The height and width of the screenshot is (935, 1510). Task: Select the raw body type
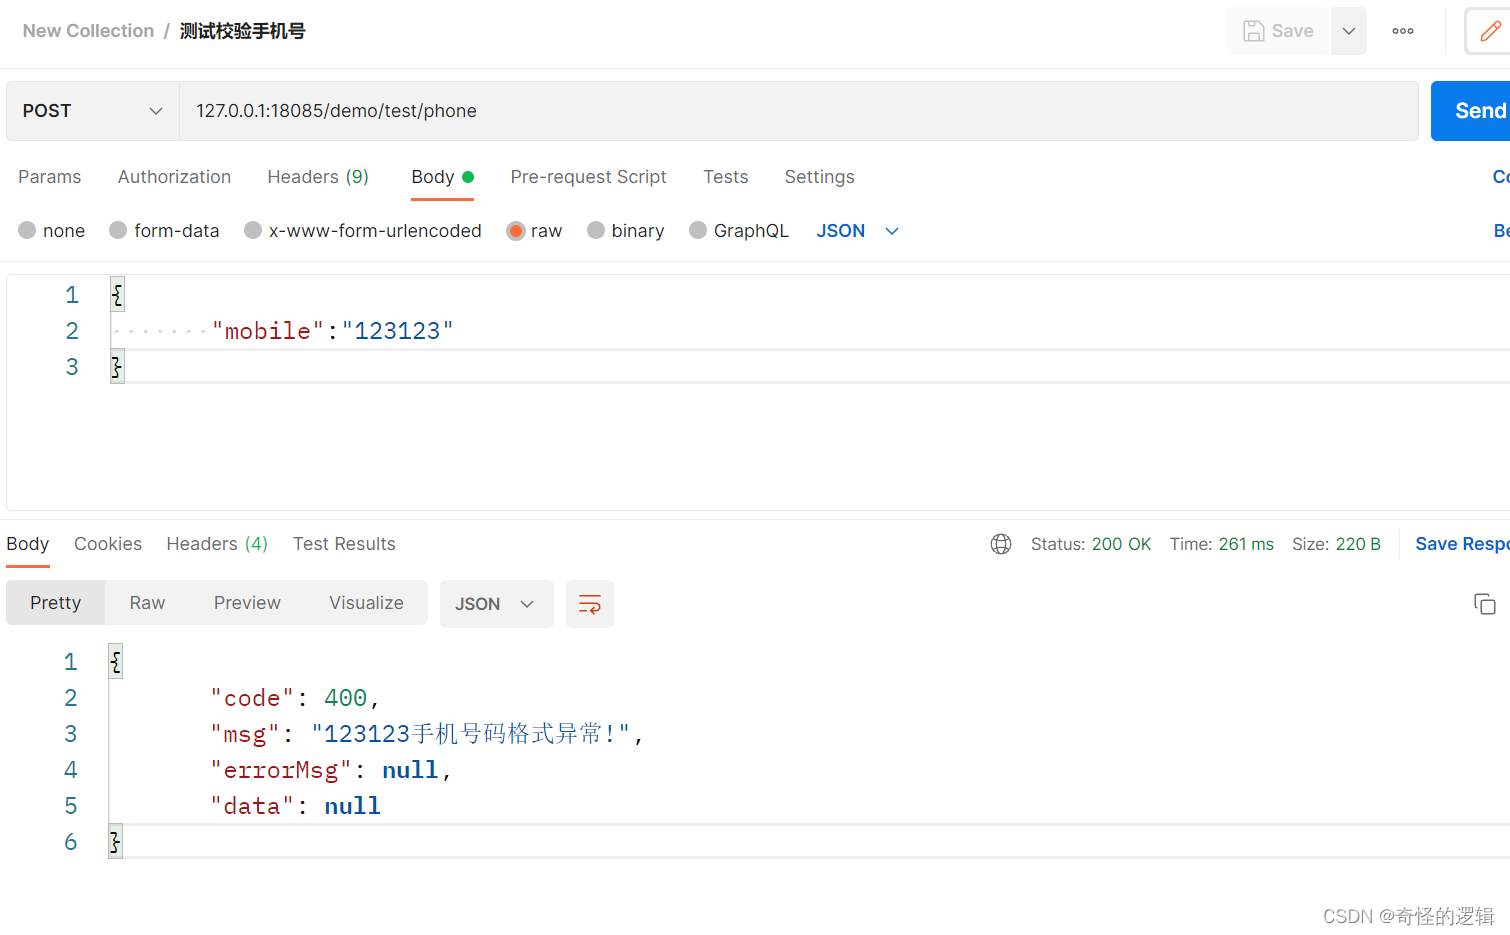(534, 231)
